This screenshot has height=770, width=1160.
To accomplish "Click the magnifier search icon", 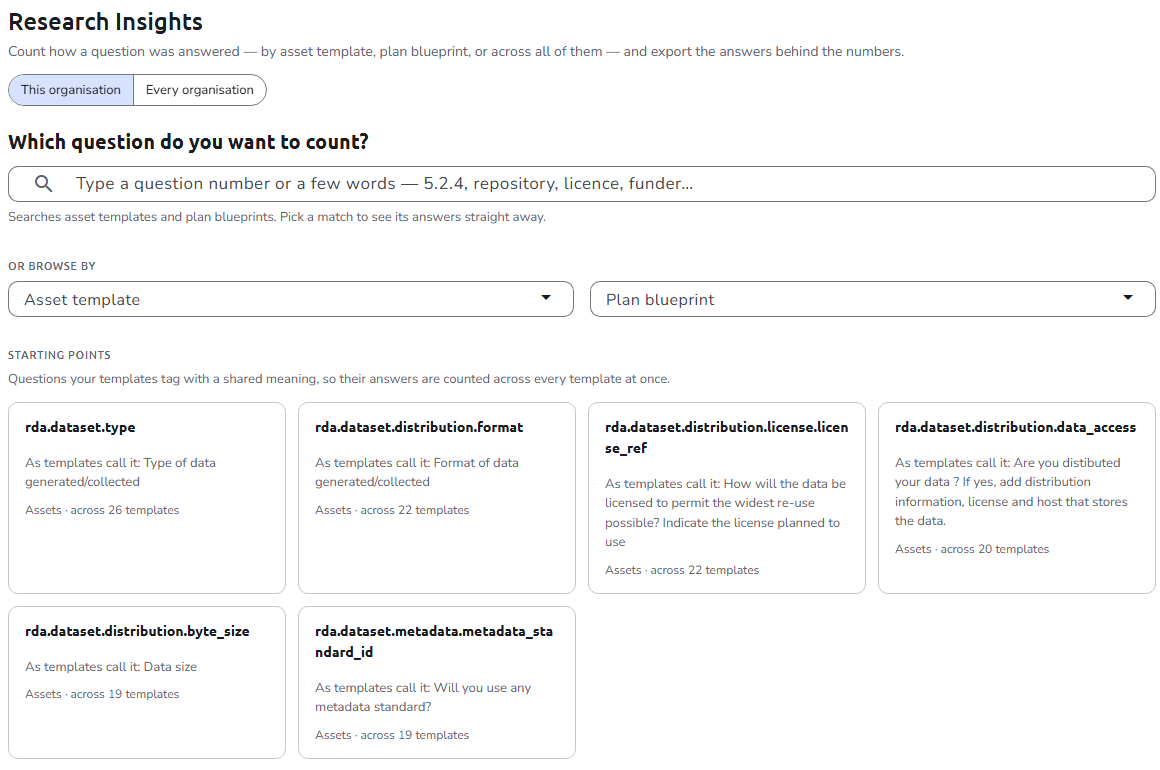I will [x=44, y=183].
